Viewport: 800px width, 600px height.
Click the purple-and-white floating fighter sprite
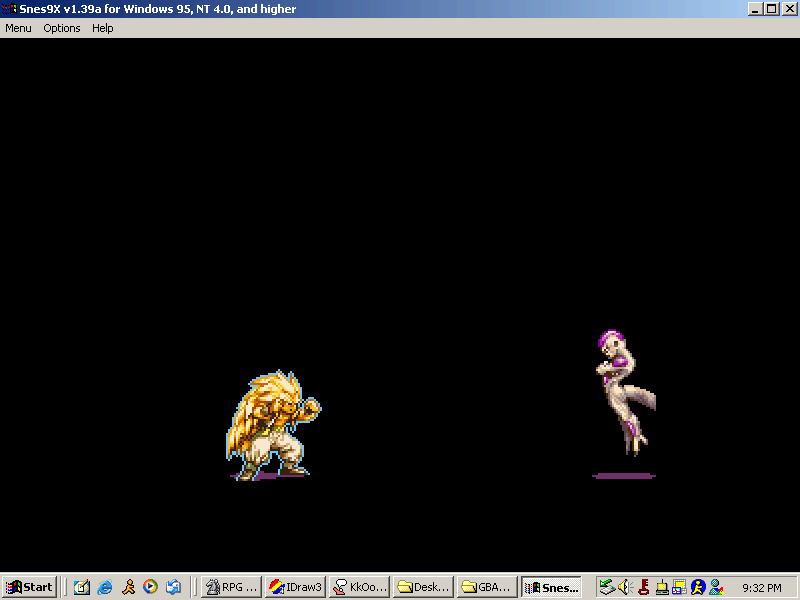point(626,392)
